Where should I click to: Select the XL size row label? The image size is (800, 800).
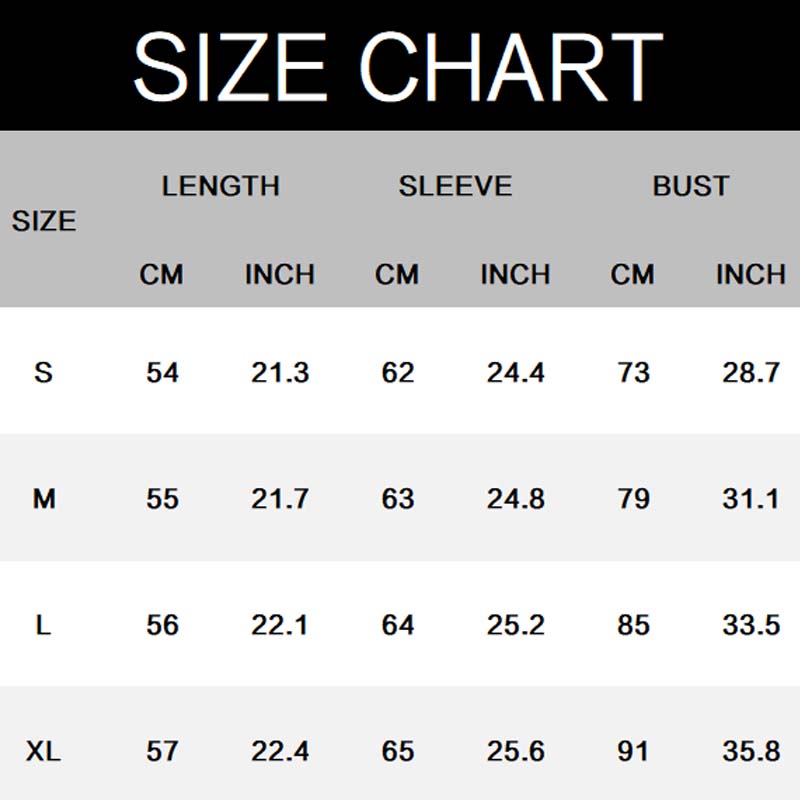point(44,750)
